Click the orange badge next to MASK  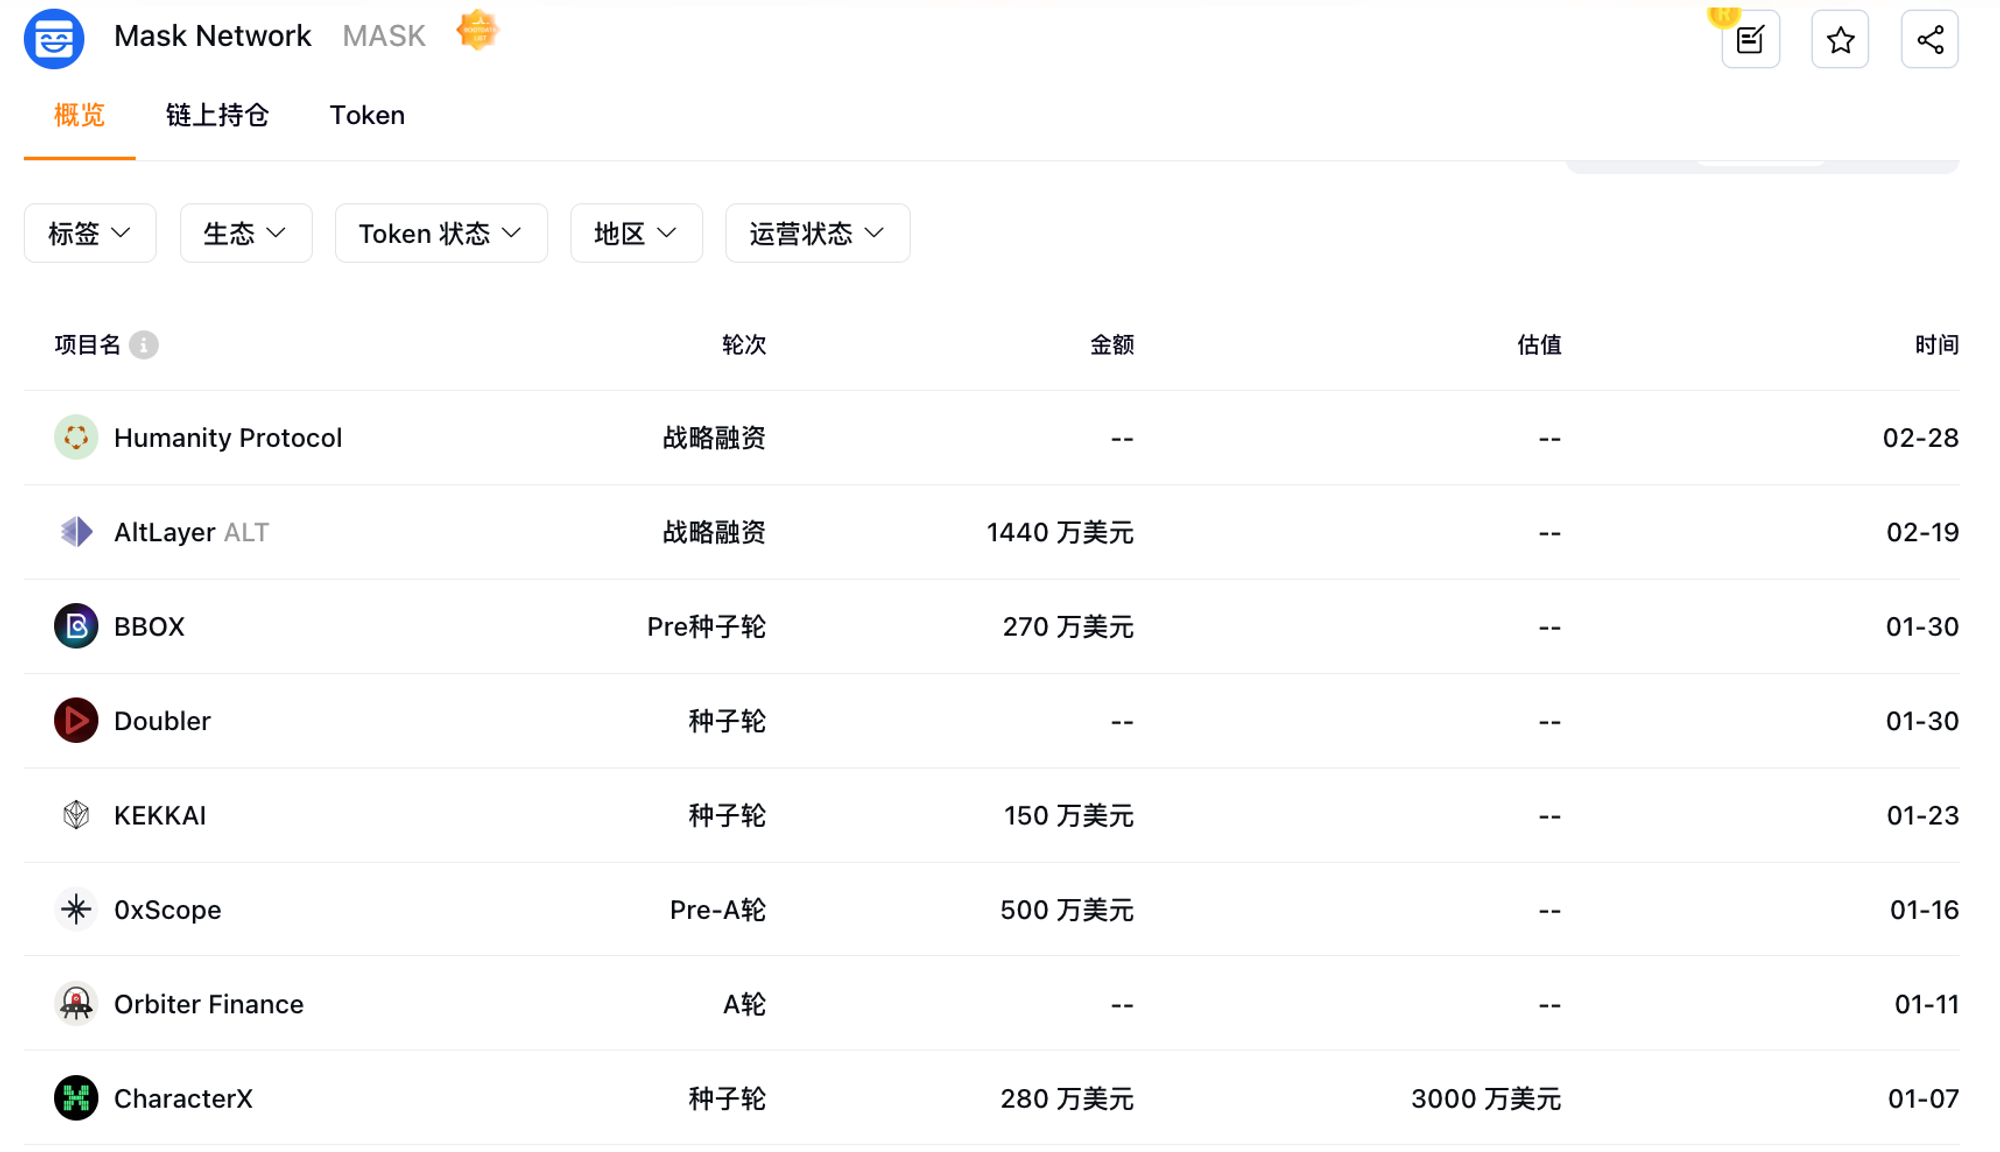(477, 31)
